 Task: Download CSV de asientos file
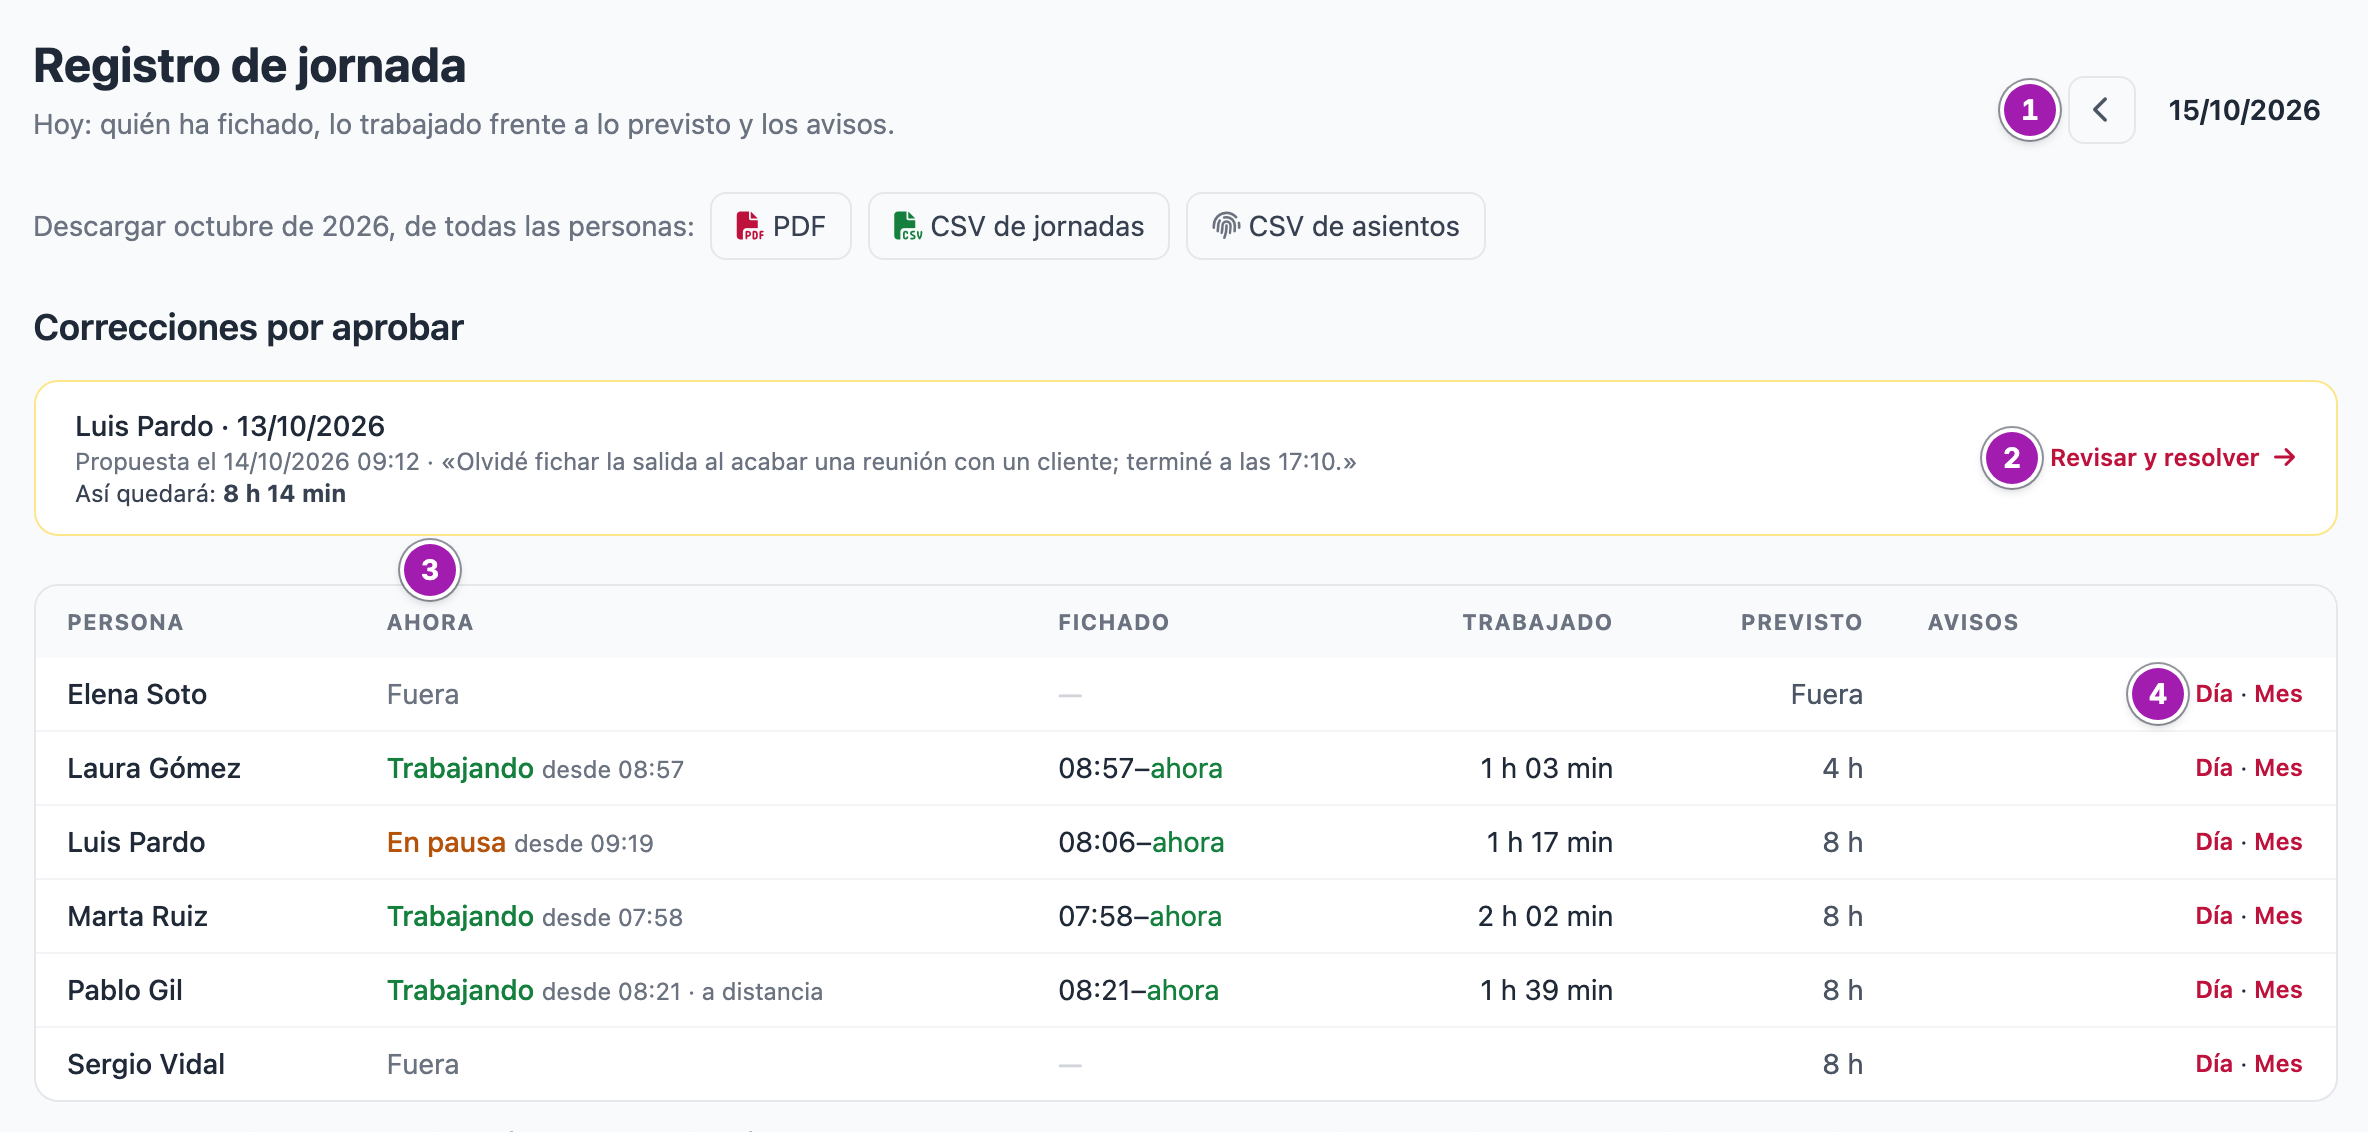point(1335,226)
